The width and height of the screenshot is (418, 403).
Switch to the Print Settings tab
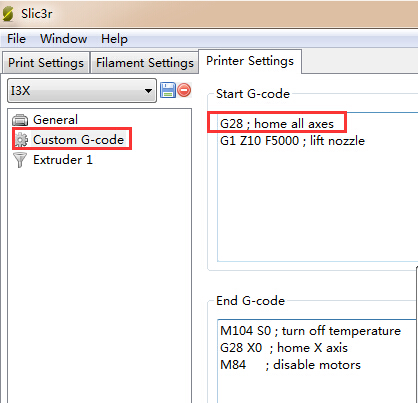[x=46, y=63]
